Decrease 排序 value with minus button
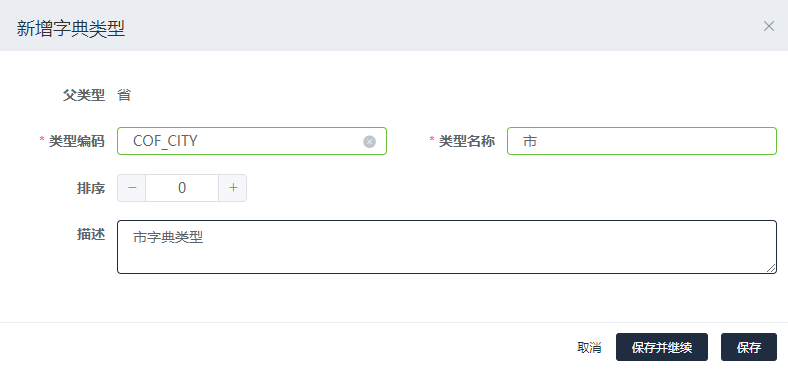 coord(132,188)
